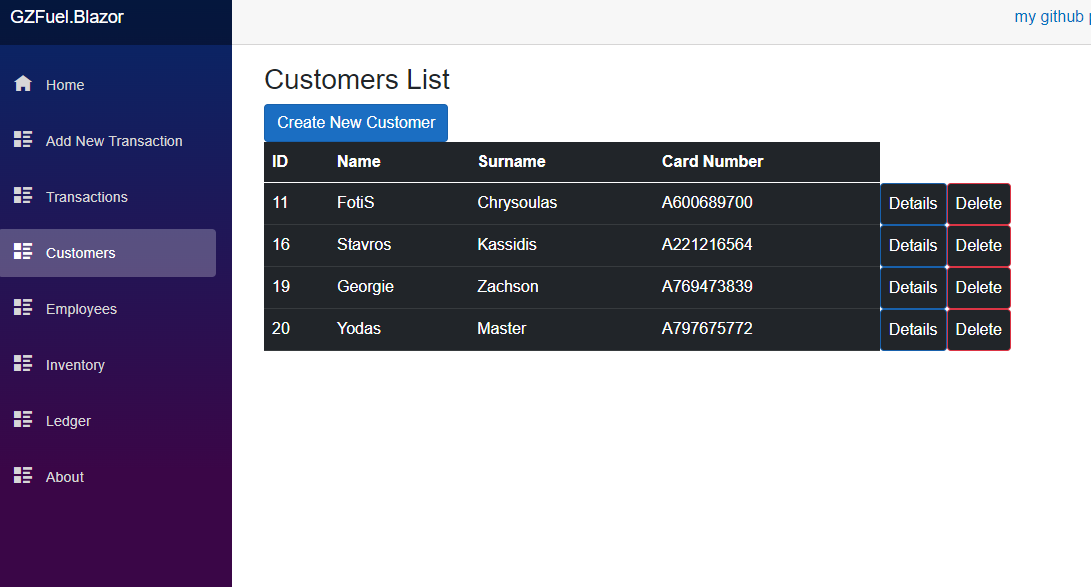Select card number A769473839
Screen dimensions: 1091x587
click(707, 286)
